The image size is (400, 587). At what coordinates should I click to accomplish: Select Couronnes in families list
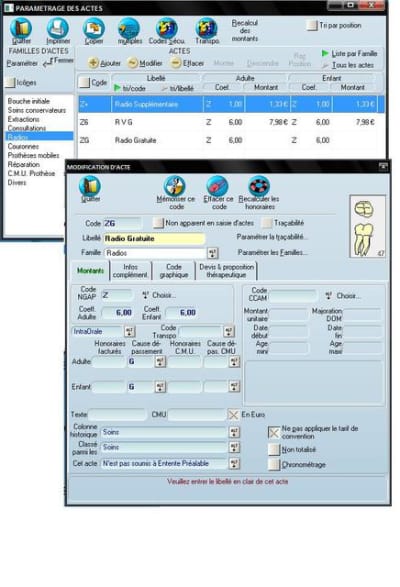[x=23, y=146]
